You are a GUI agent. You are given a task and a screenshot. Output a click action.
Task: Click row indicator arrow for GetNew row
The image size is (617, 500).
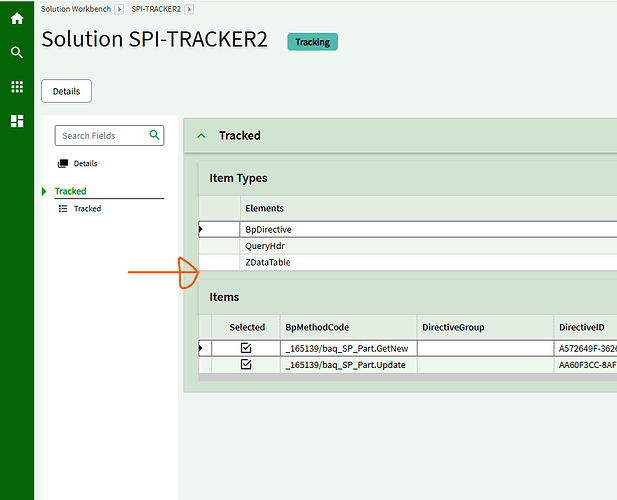tap(201, 348)
